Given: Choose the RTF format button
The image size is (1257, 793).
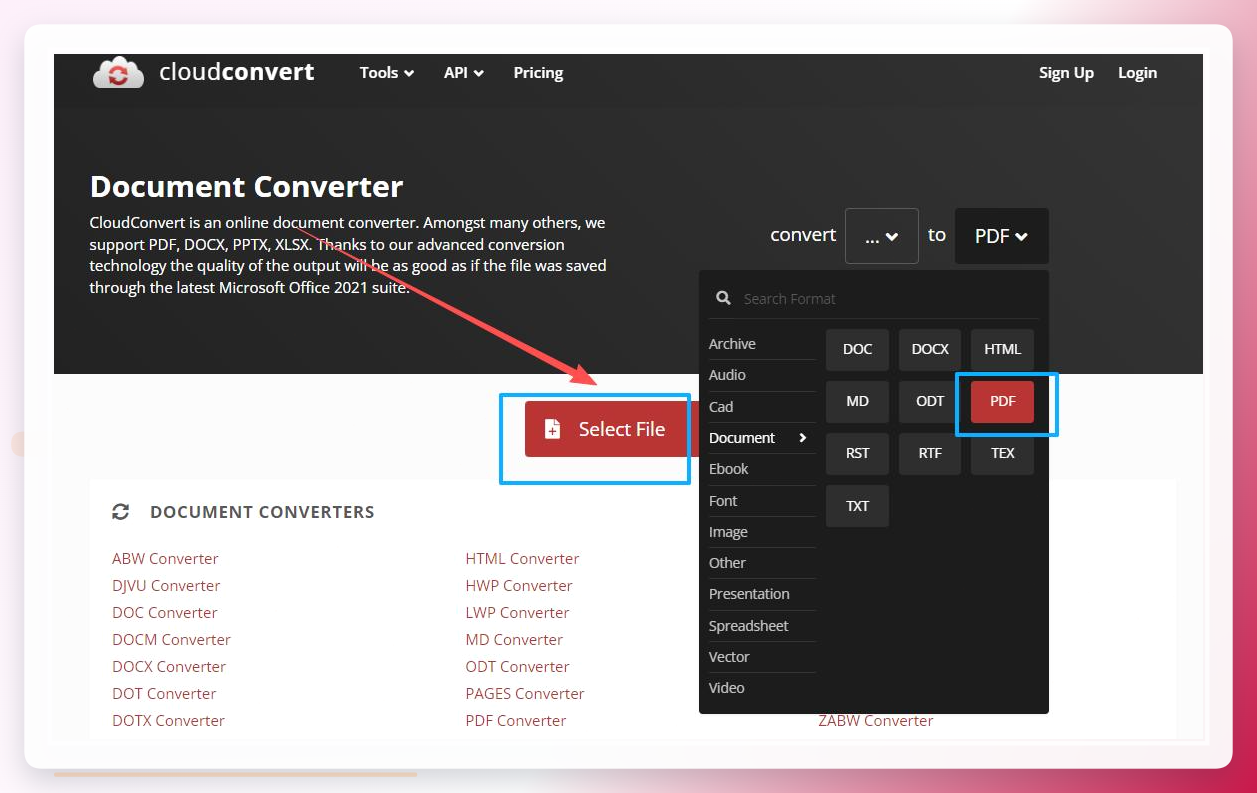Looking at the screenshot, I should pyautogui.click(x=930, y=453).
